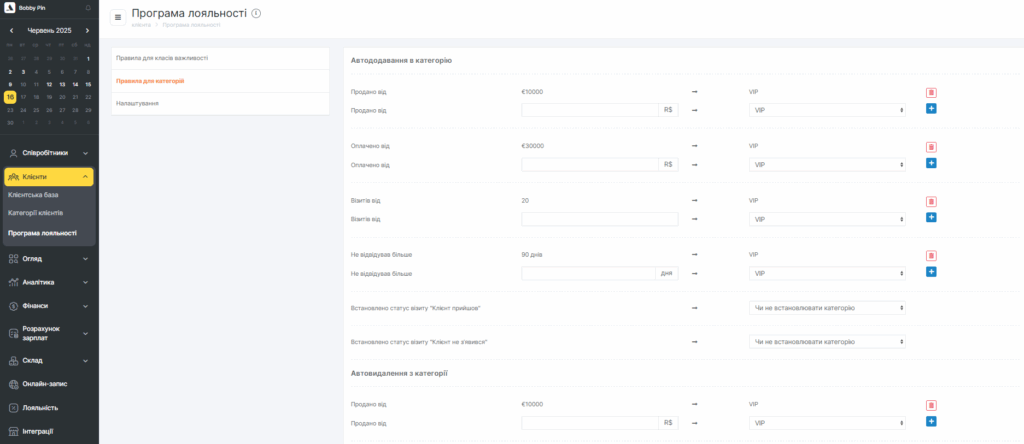
Task: Expand the Фінанси sidebar section
Action: [x=49, y=306]
